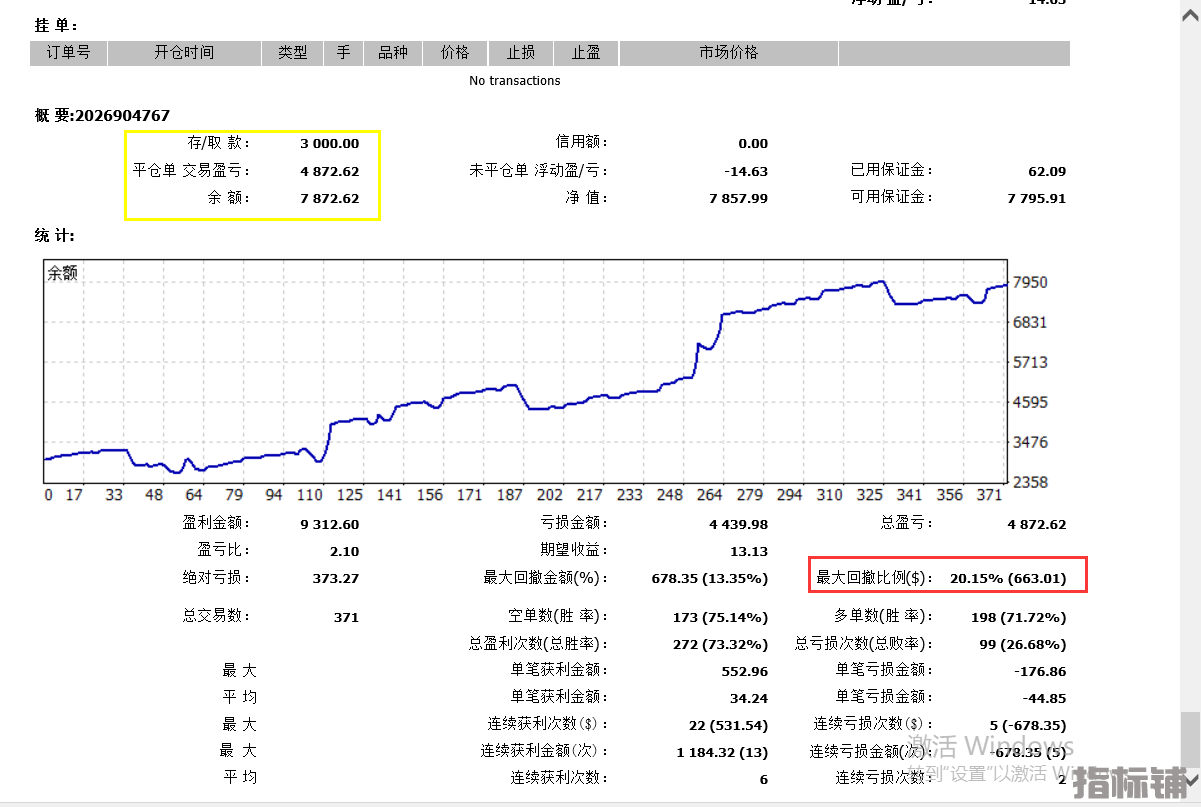The width and height of the screenshot is (1201, 807).
Task: Click the 信用额 value 0.00
Action: point(753,144)
